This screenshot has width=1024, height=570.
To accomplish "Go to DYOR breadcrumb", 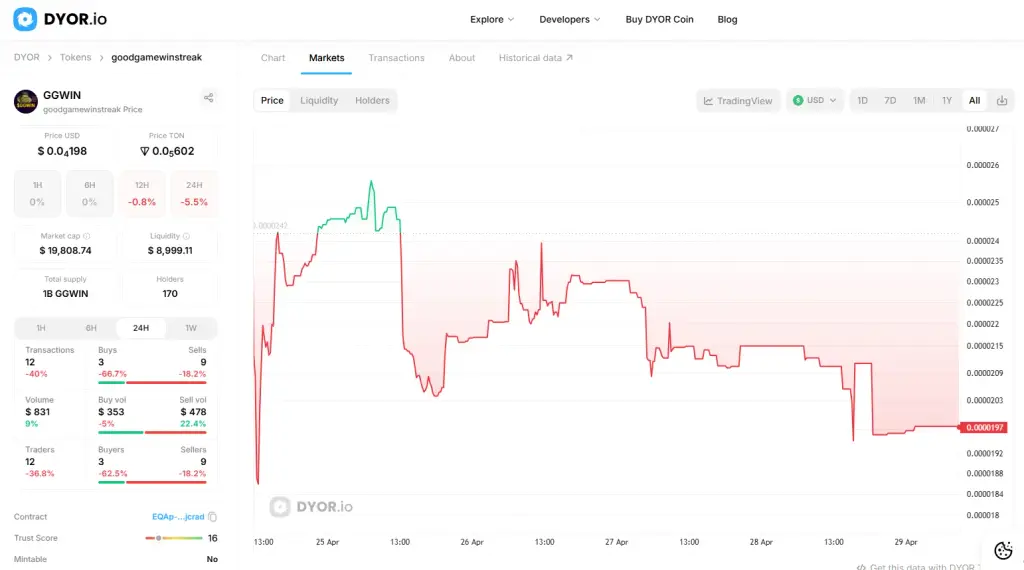I will pos(27,57).
